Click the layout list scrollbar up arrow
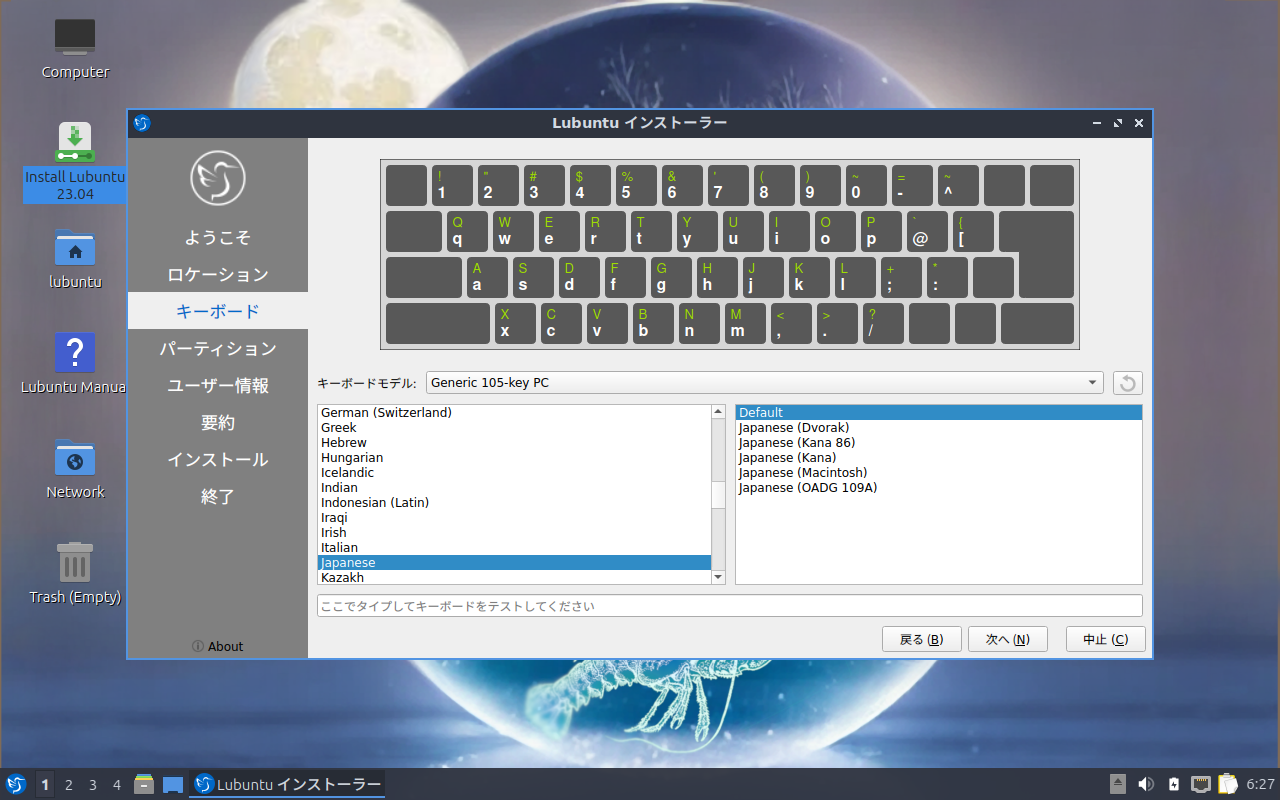This screenshot has width=1280, height=800. click(x=718, y=412)
